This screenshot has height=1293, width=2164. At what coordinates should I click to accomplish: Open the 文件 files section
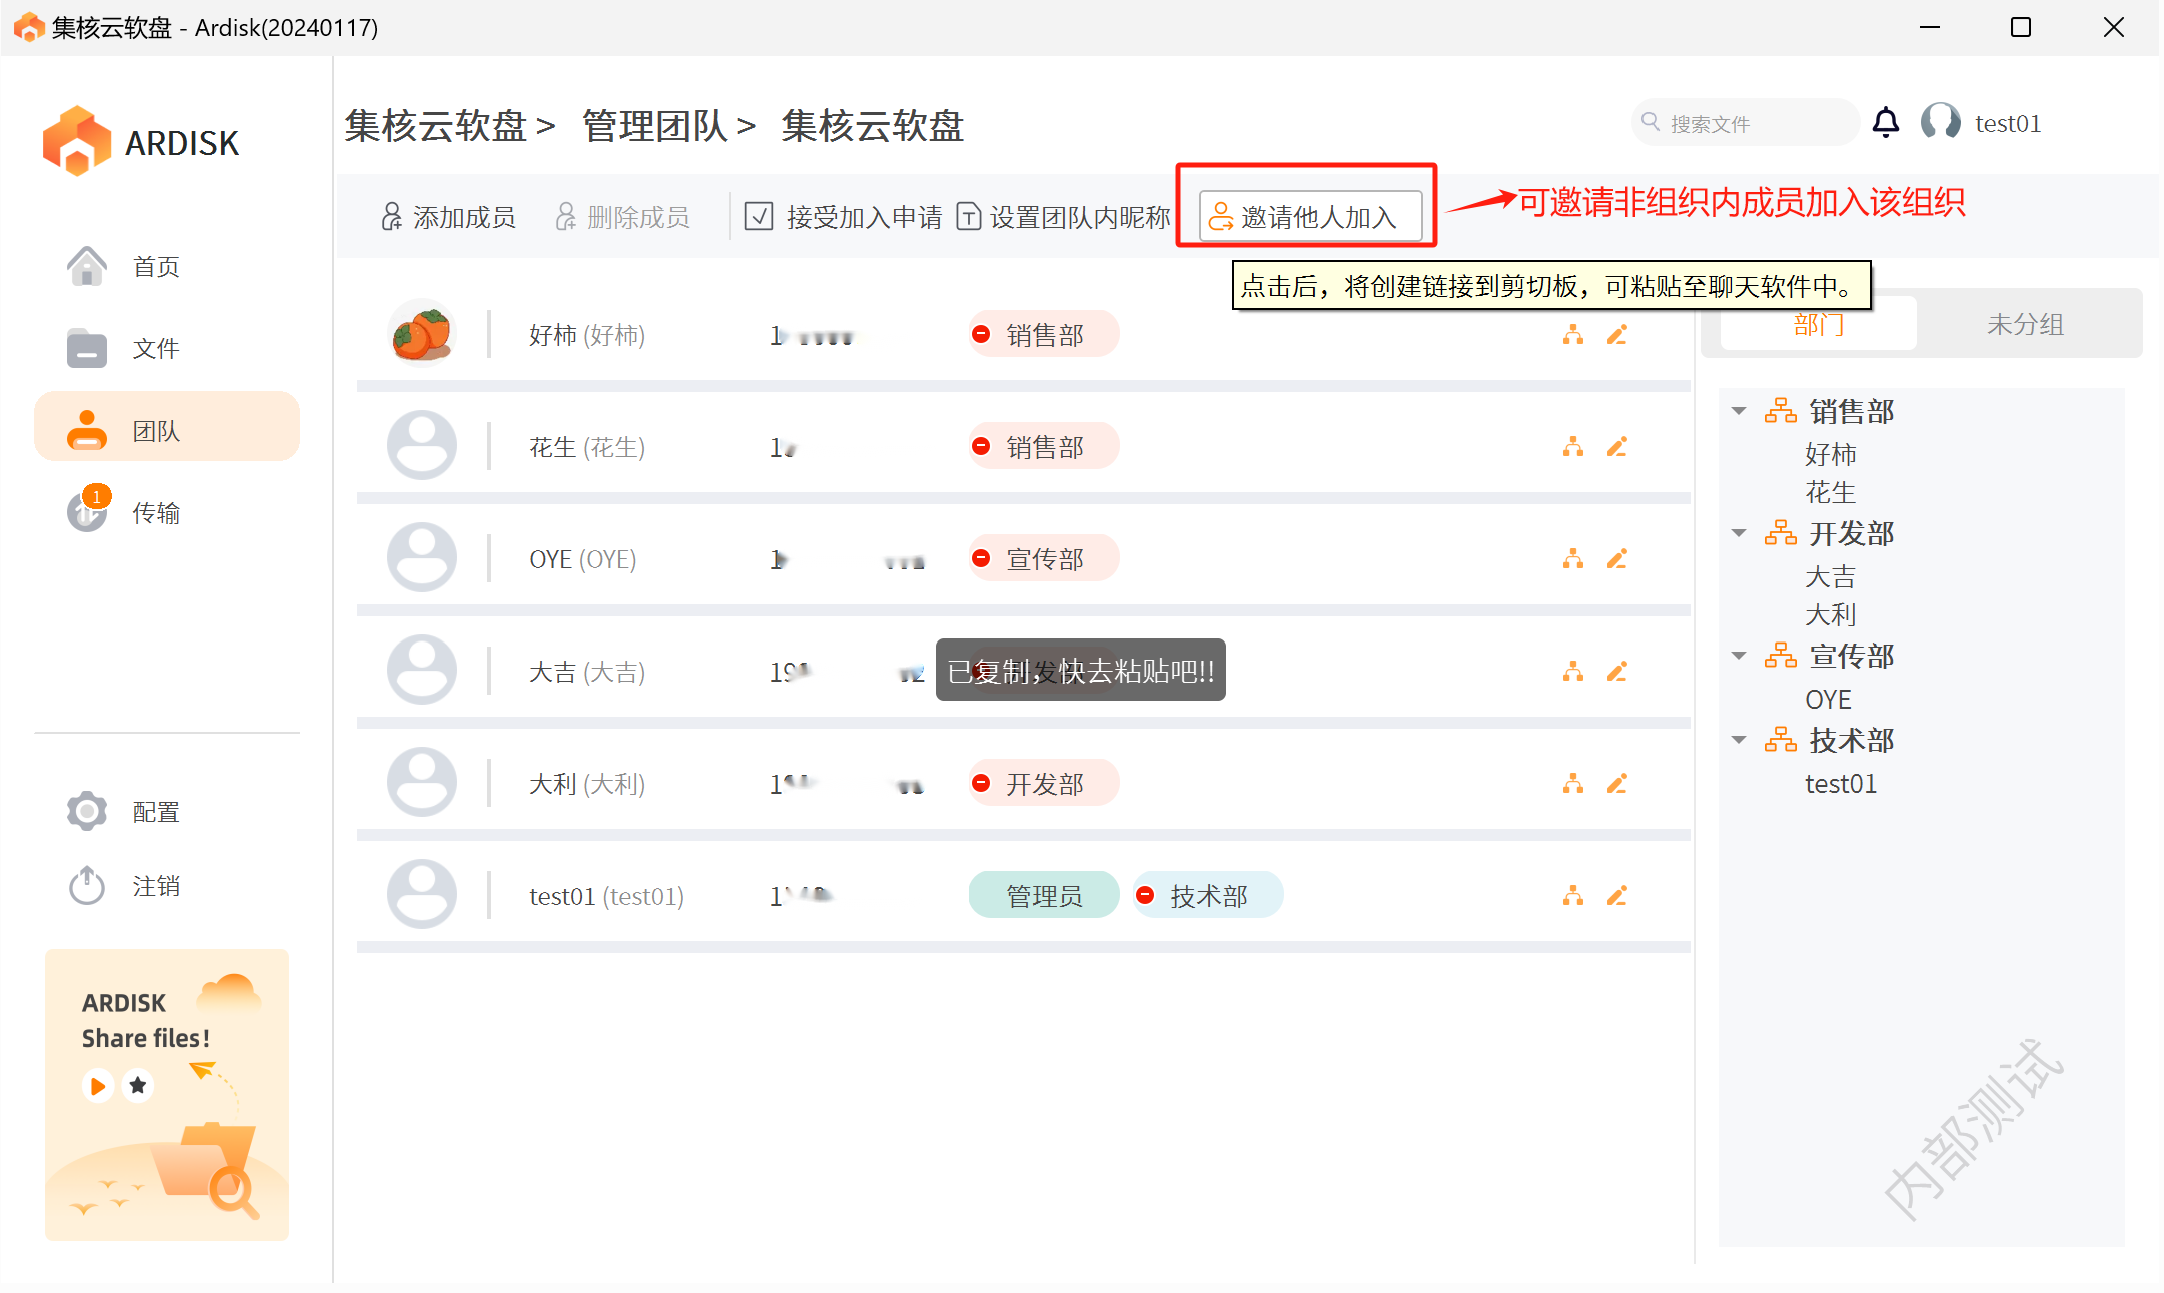click(x=155, y=349)
